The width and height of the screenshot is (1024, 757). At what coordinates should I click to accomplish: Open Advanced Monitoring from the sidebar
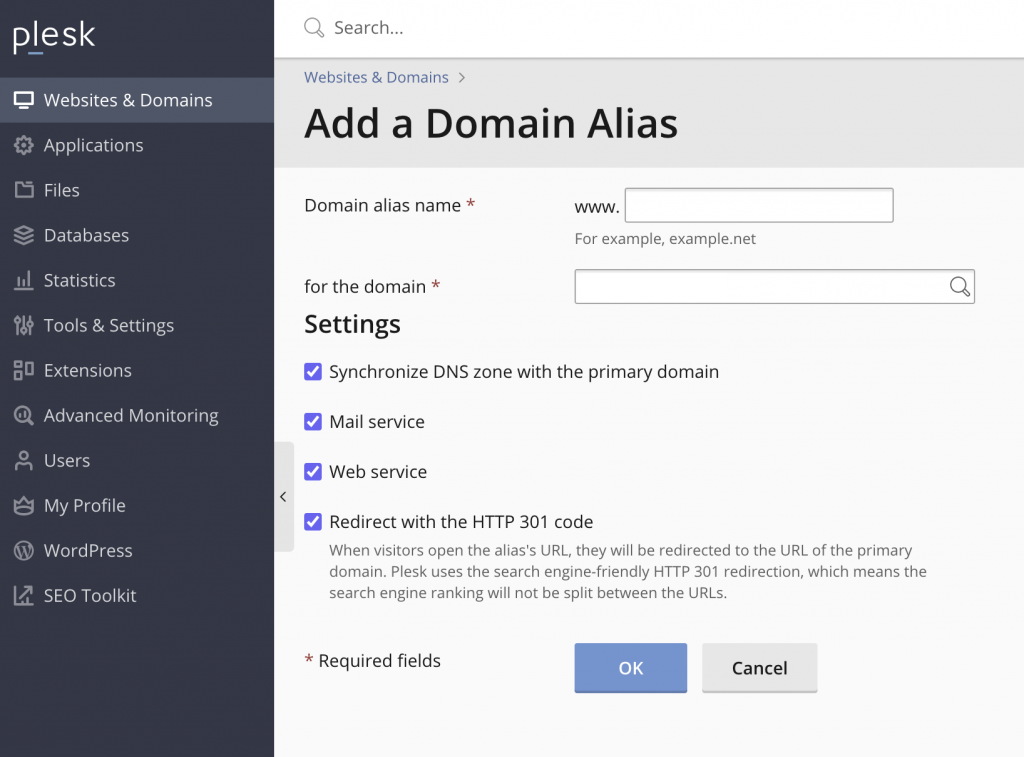pyautogui.click(x=130, y=416)
